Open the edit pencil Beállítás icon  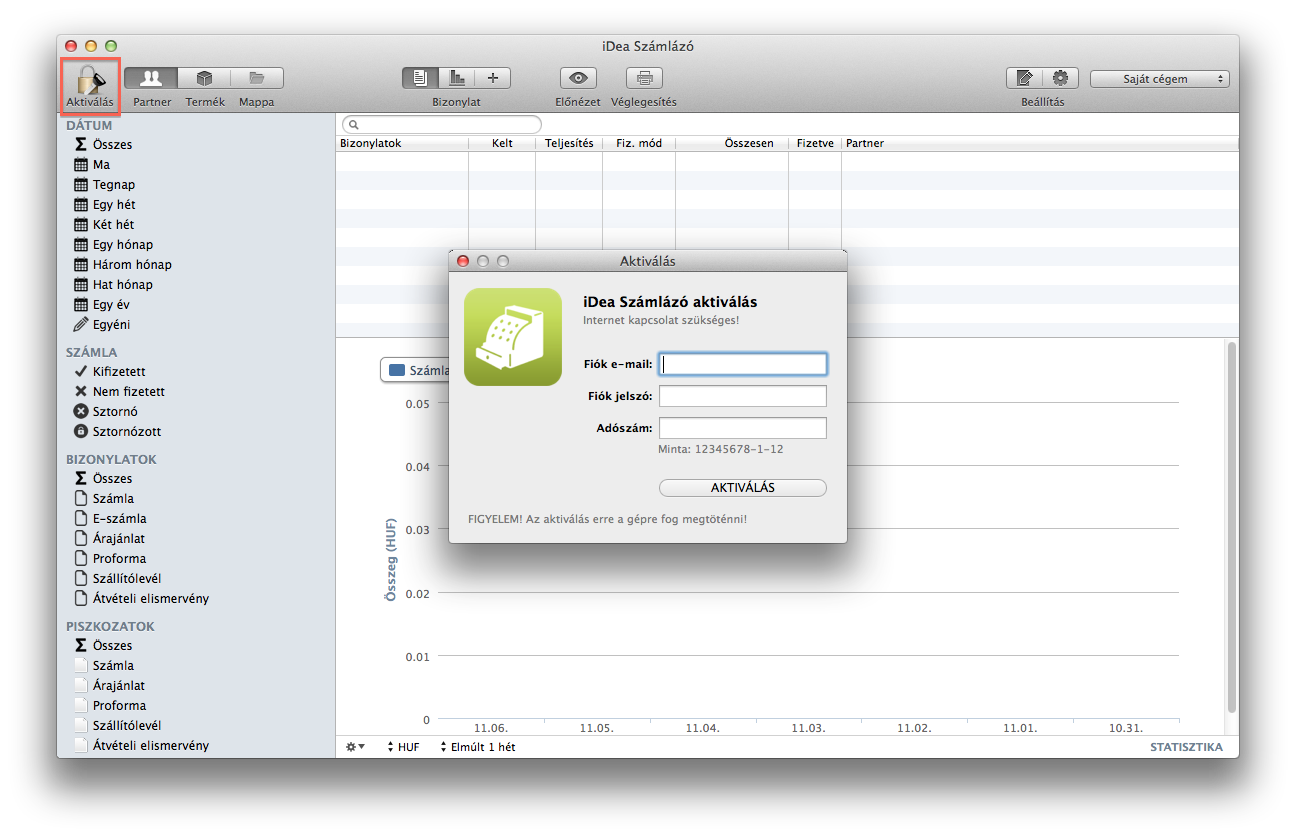pos(1024,78)
